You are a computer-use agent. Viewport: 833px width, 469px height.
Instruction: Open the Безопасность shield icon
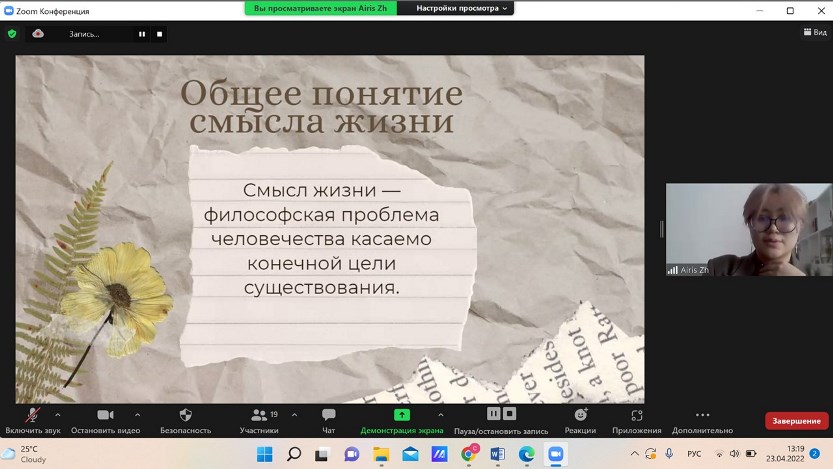point(185,415)
